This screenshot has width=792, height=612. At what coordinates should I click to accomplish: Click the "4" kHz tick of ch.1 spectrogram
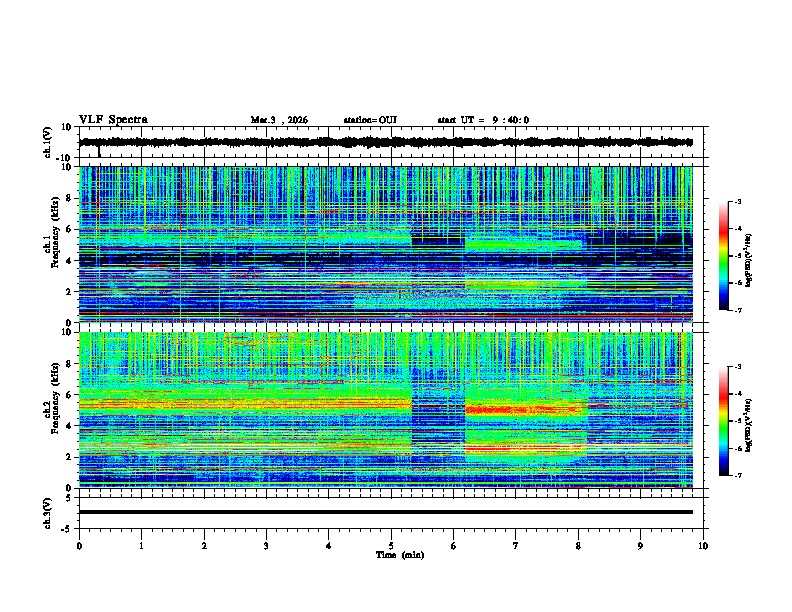click(x=69, y=261)
